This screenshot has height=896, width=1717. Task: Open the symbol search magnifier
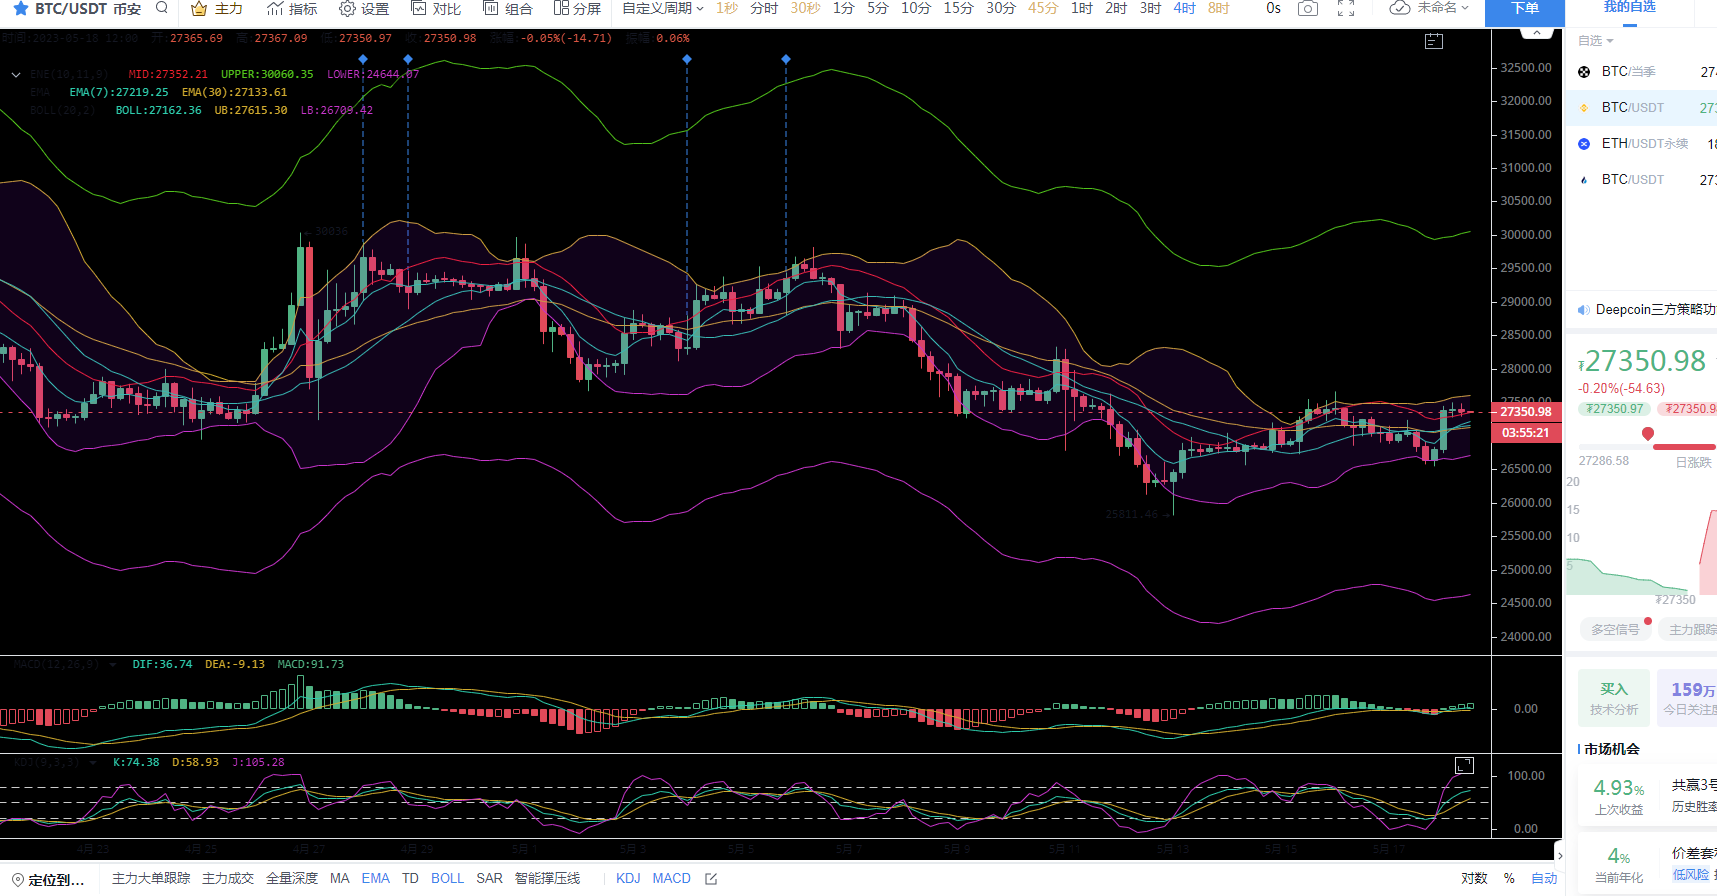(162, 9)
